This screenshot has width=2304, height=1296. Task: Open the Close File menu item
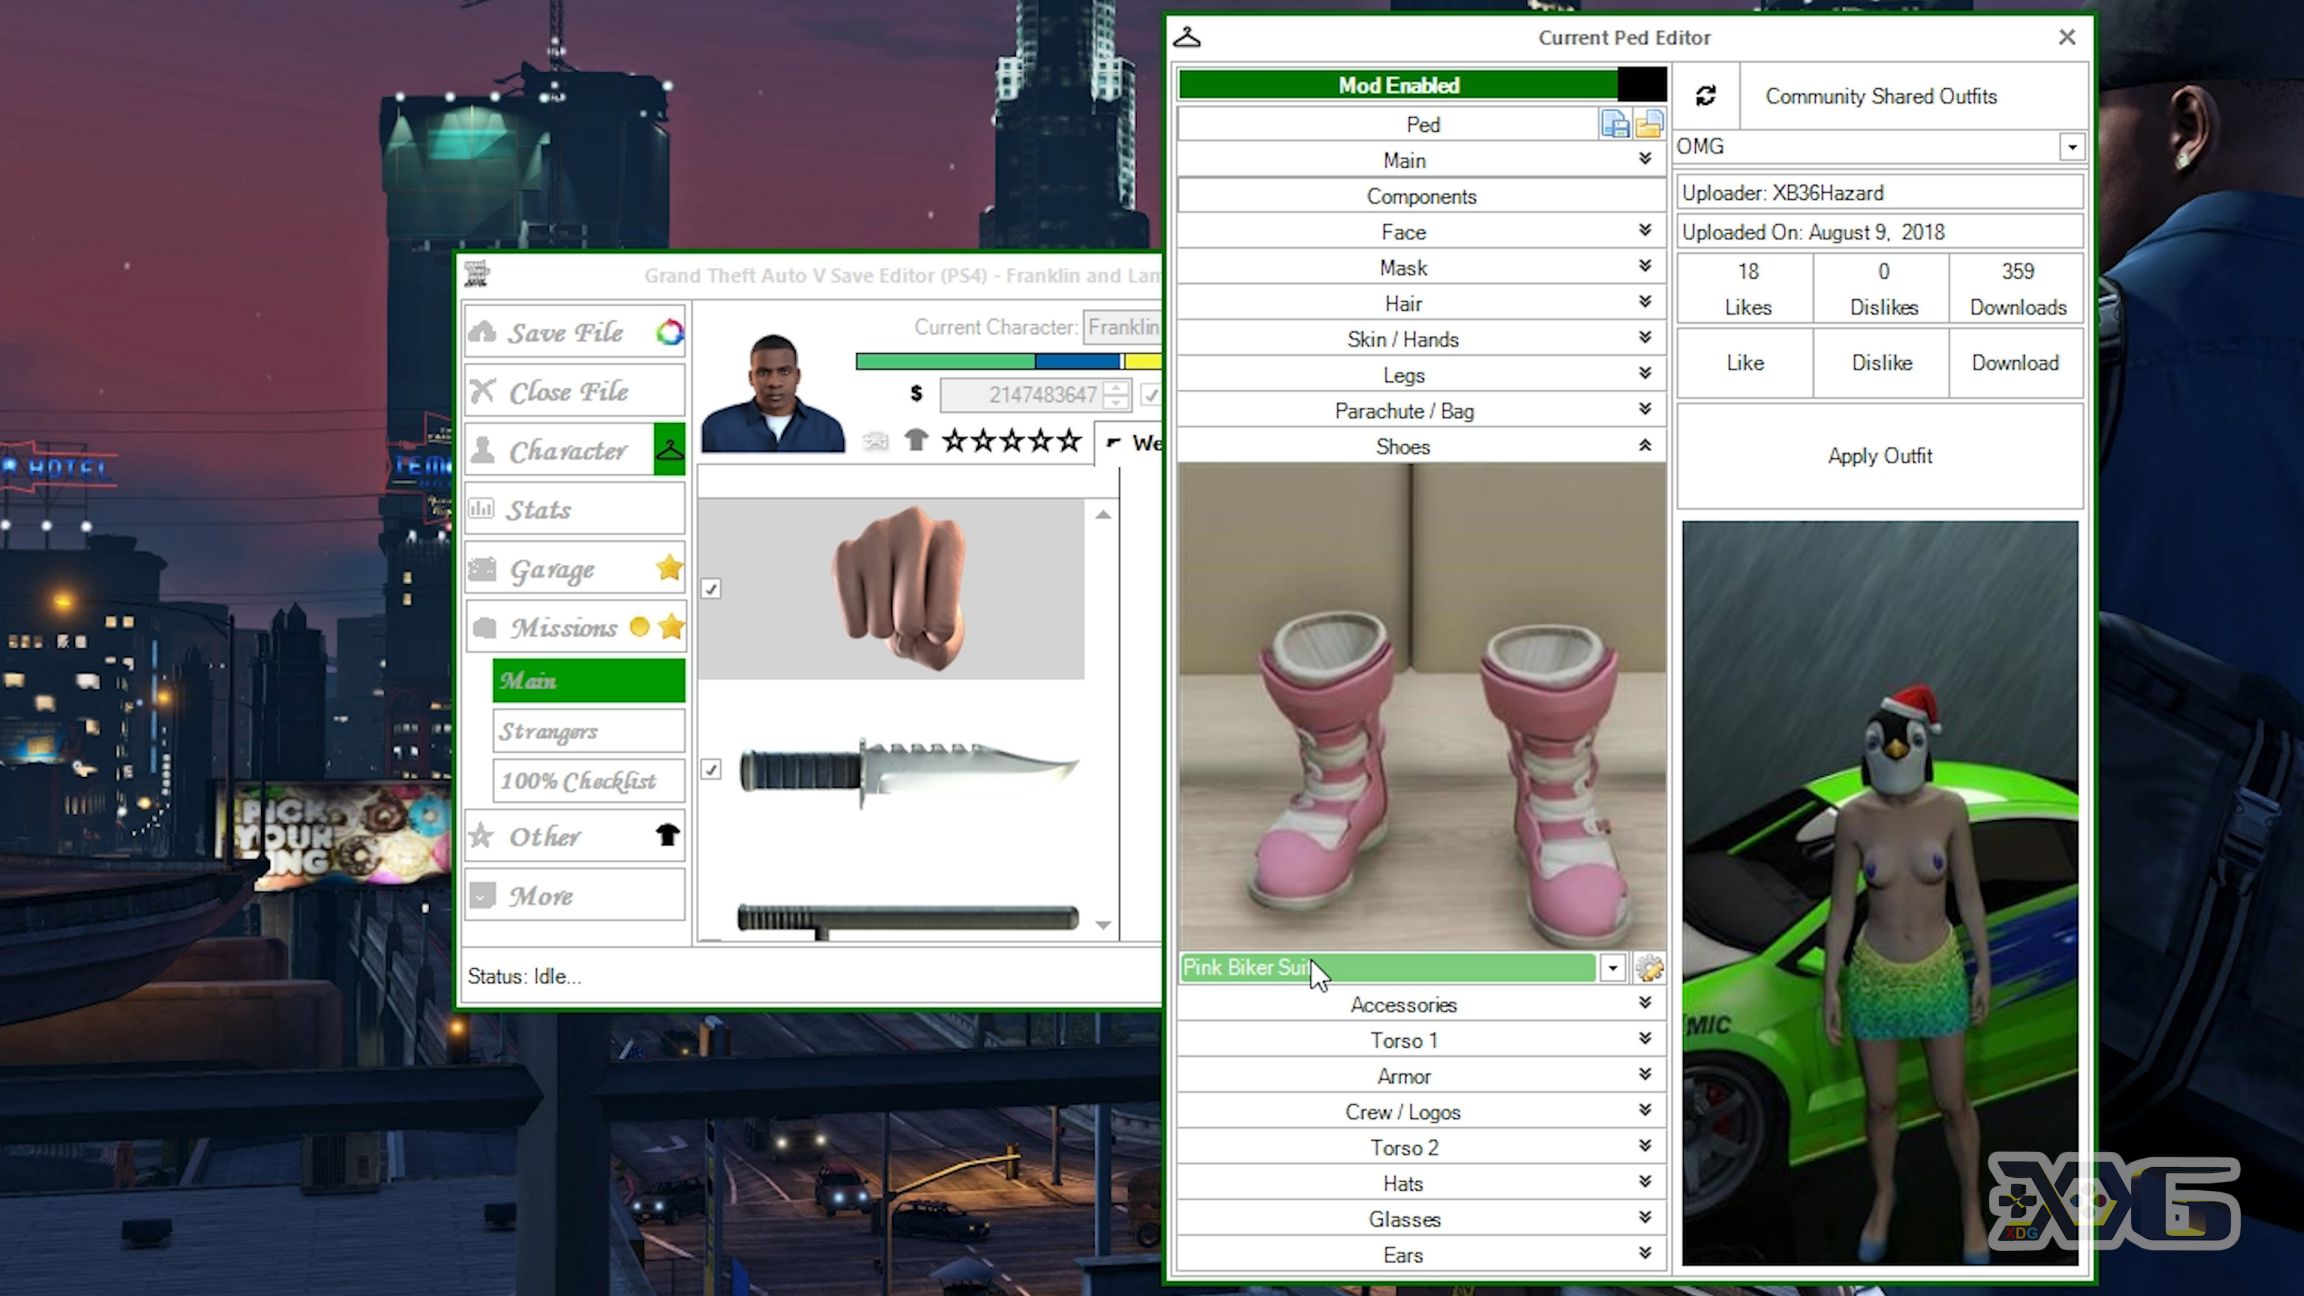(575, 391)
